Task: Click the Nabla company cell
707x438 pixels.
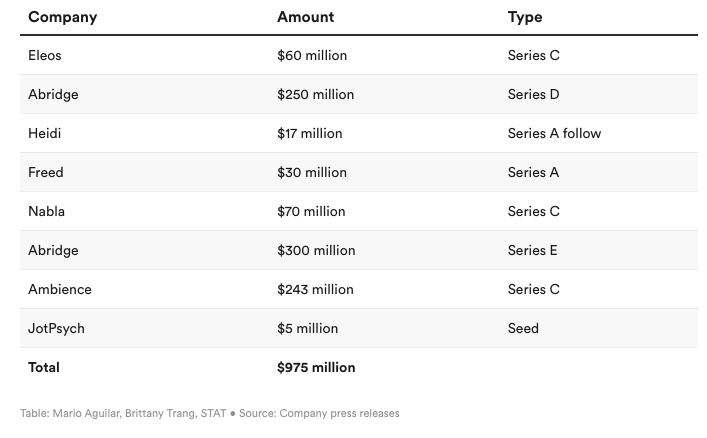Action: [x=47, y=211]
